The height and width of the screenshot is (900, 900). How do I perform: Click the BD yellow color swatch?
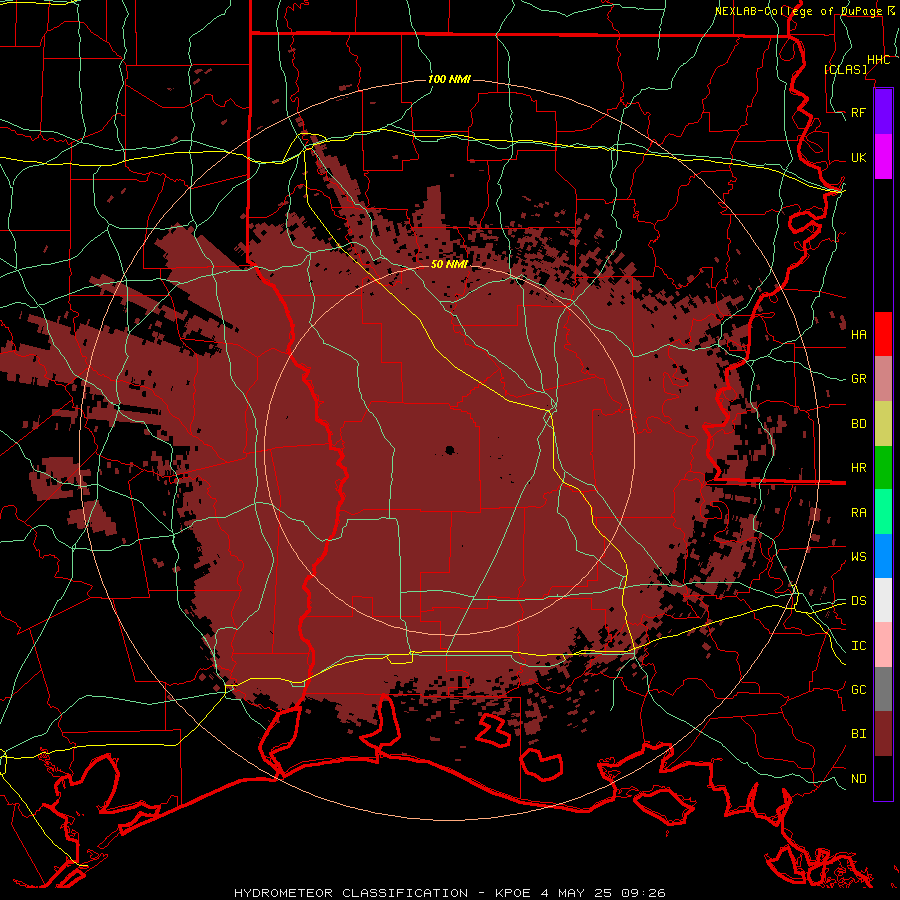883,424
